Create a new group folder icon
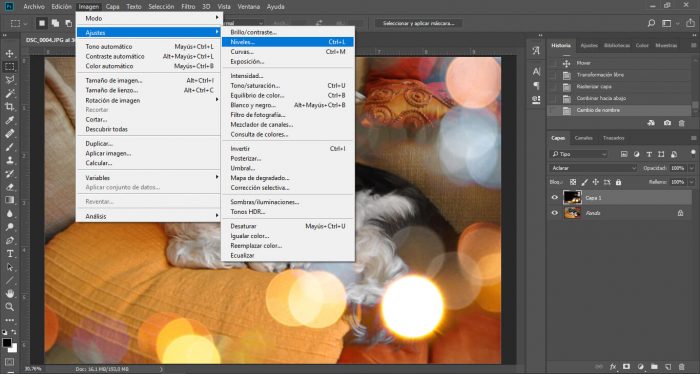The height and width of the screenshot is (374, 700). [654, 367]
